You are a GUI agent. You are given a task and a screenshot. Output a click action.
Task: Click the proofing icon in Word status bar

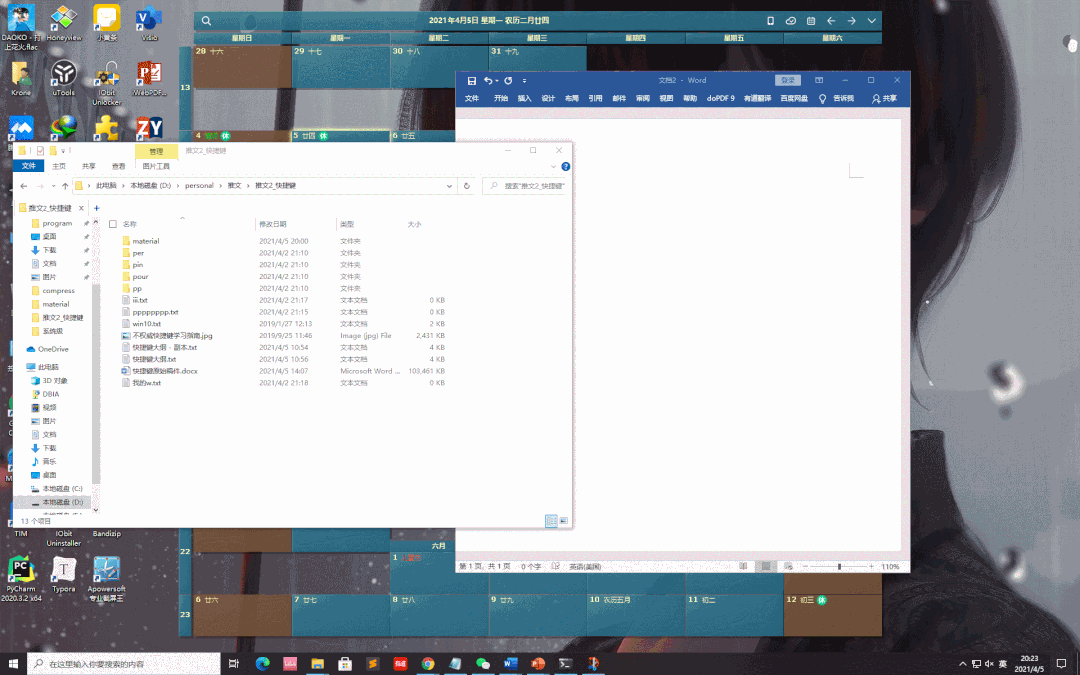(x=555, y=566)
